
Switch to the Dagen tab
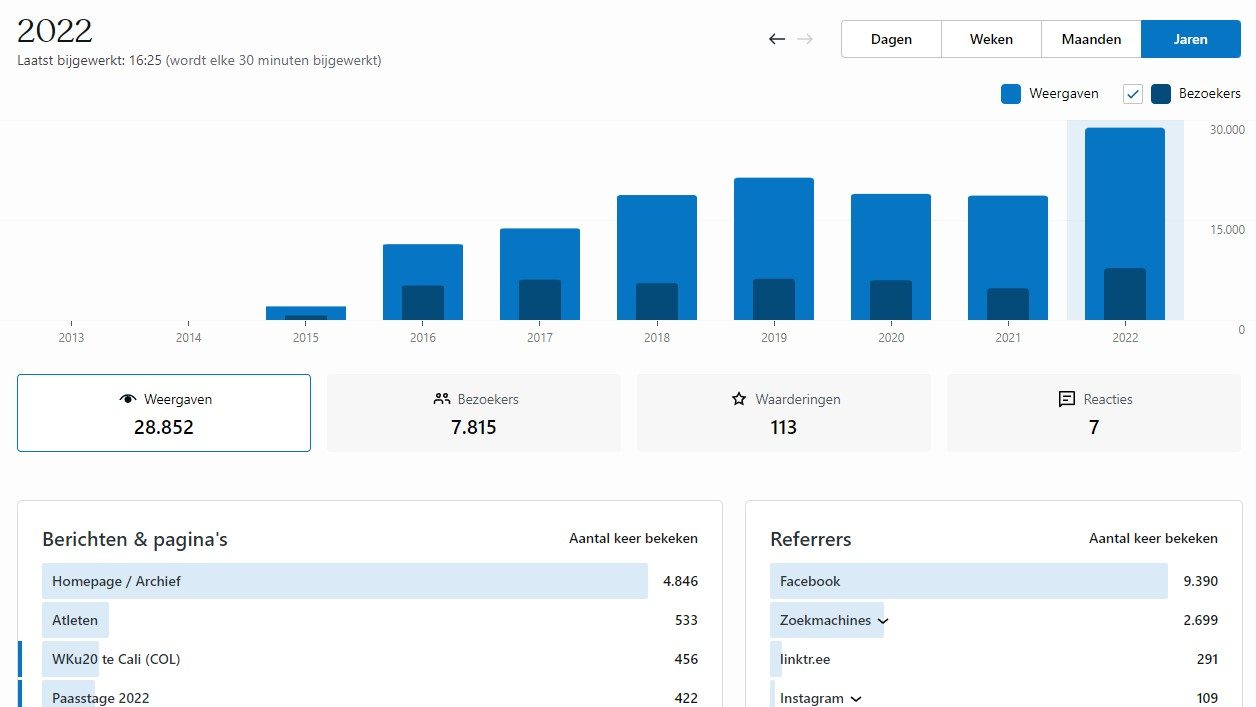891,39
